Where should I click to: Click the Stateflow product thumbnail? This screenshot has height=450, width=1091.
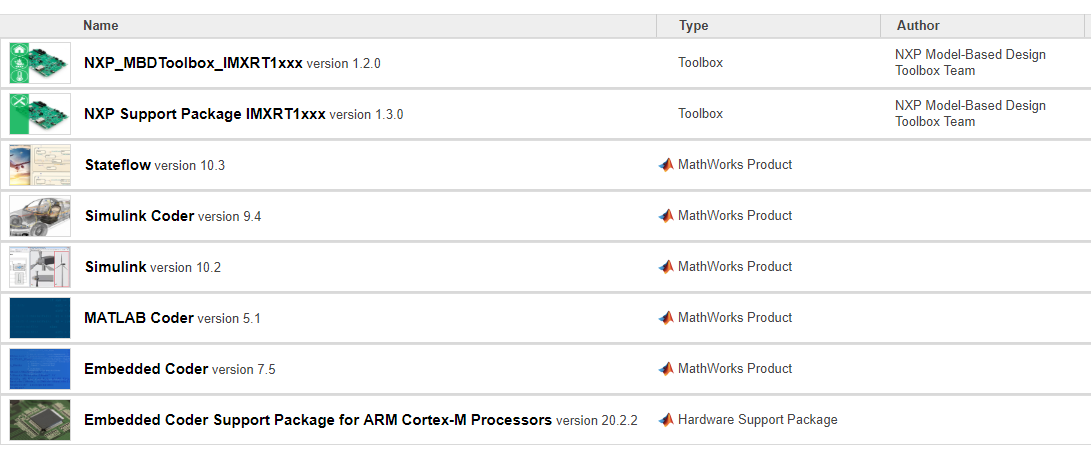(40, 165)
